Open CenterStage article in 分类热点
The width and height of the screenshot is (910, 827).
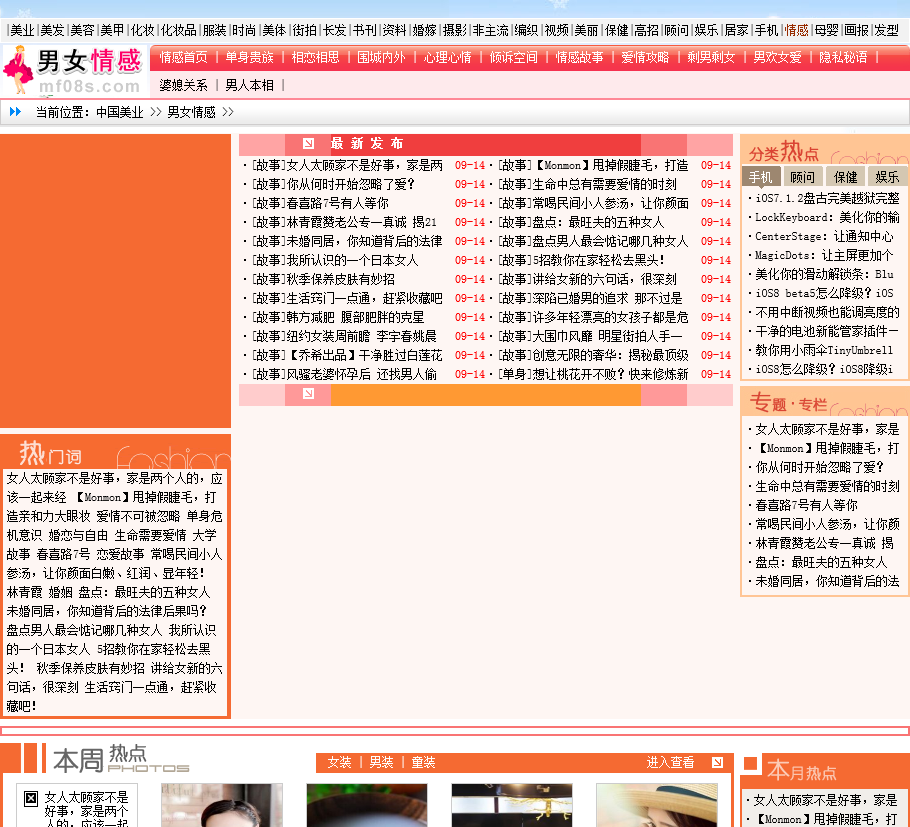pos(824,236)
